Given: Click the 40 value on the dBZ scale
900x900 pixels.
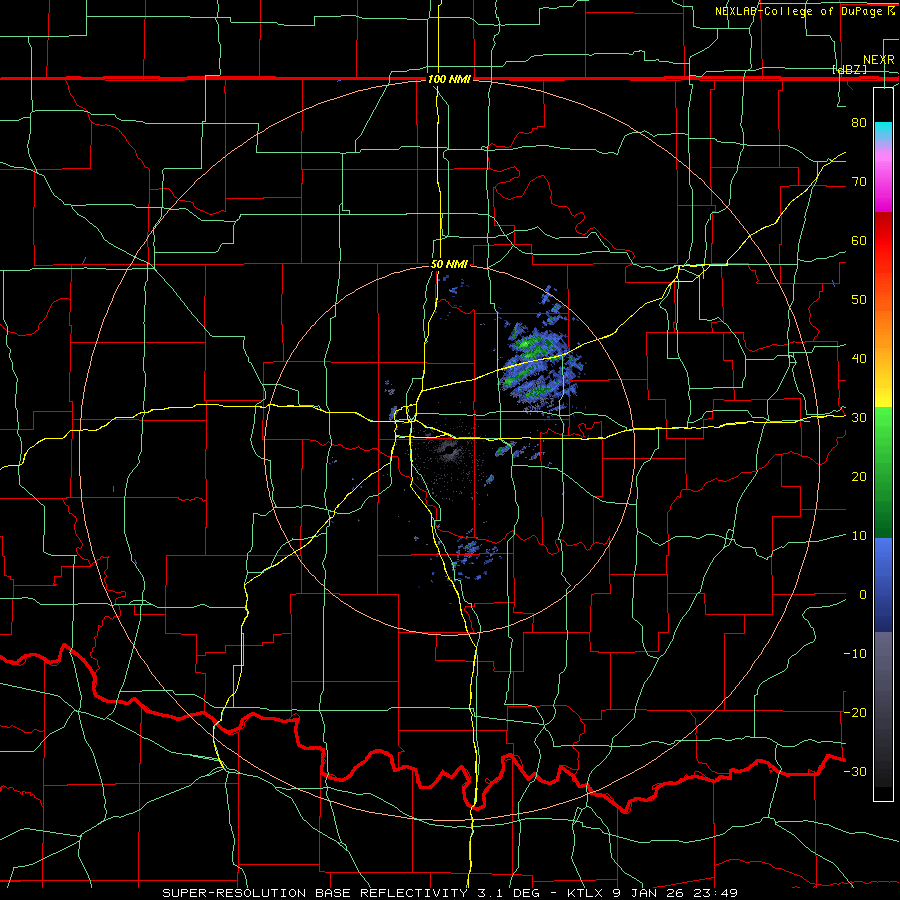Looking at the screenshot, I should point(859,359).
